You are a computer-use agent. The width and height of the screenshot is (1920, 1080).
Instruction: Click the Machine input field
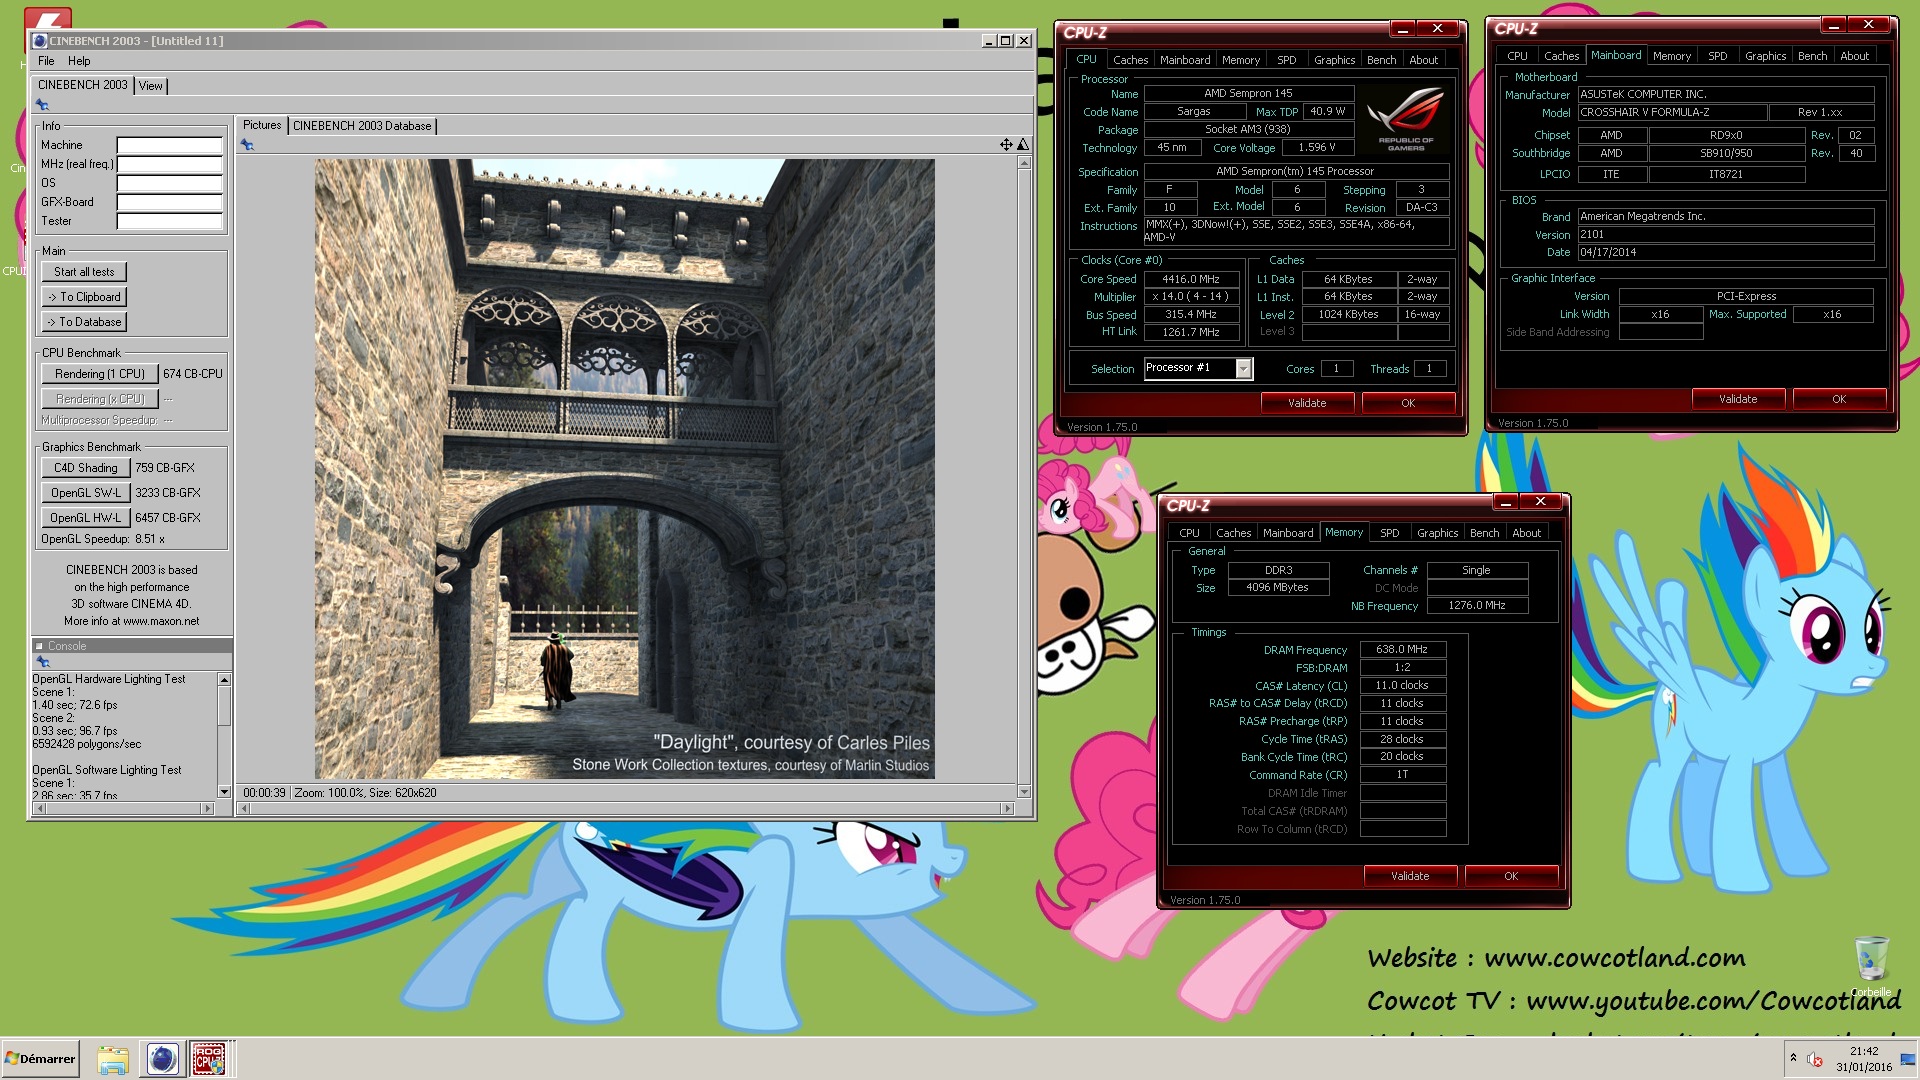tap(169, 145)
